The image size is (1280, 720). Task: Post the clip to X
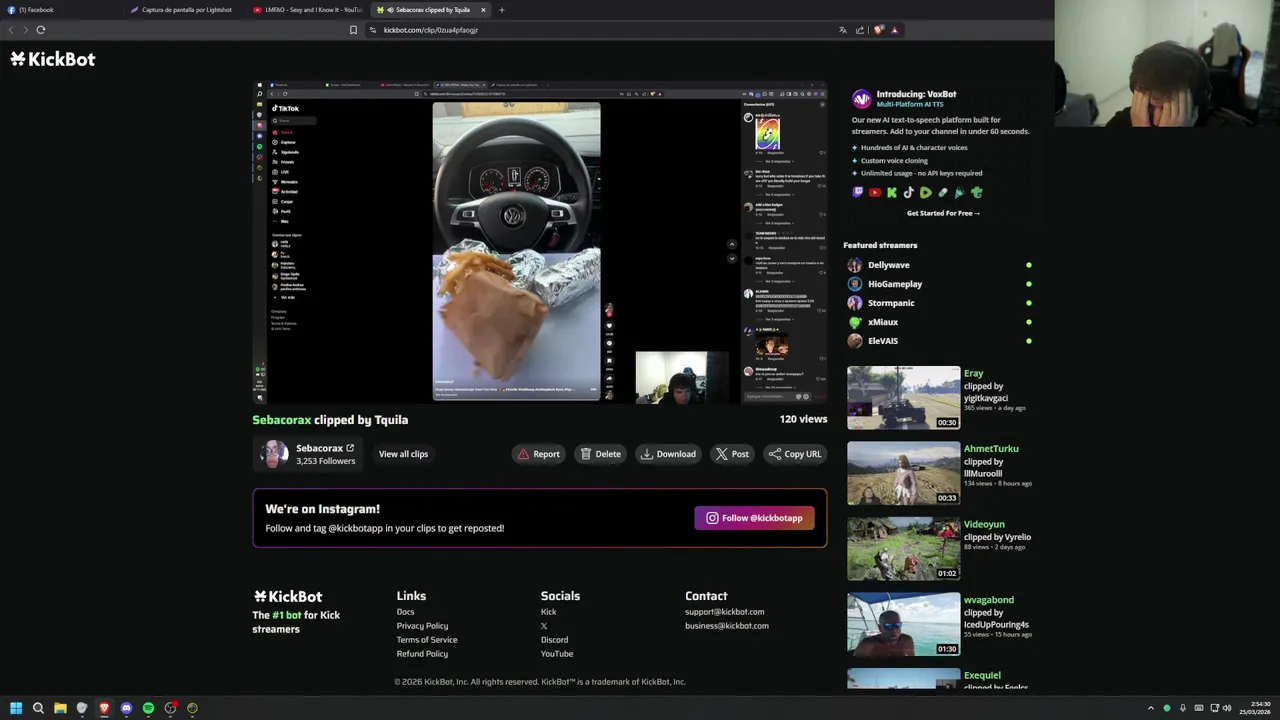[x=732, y=454]
